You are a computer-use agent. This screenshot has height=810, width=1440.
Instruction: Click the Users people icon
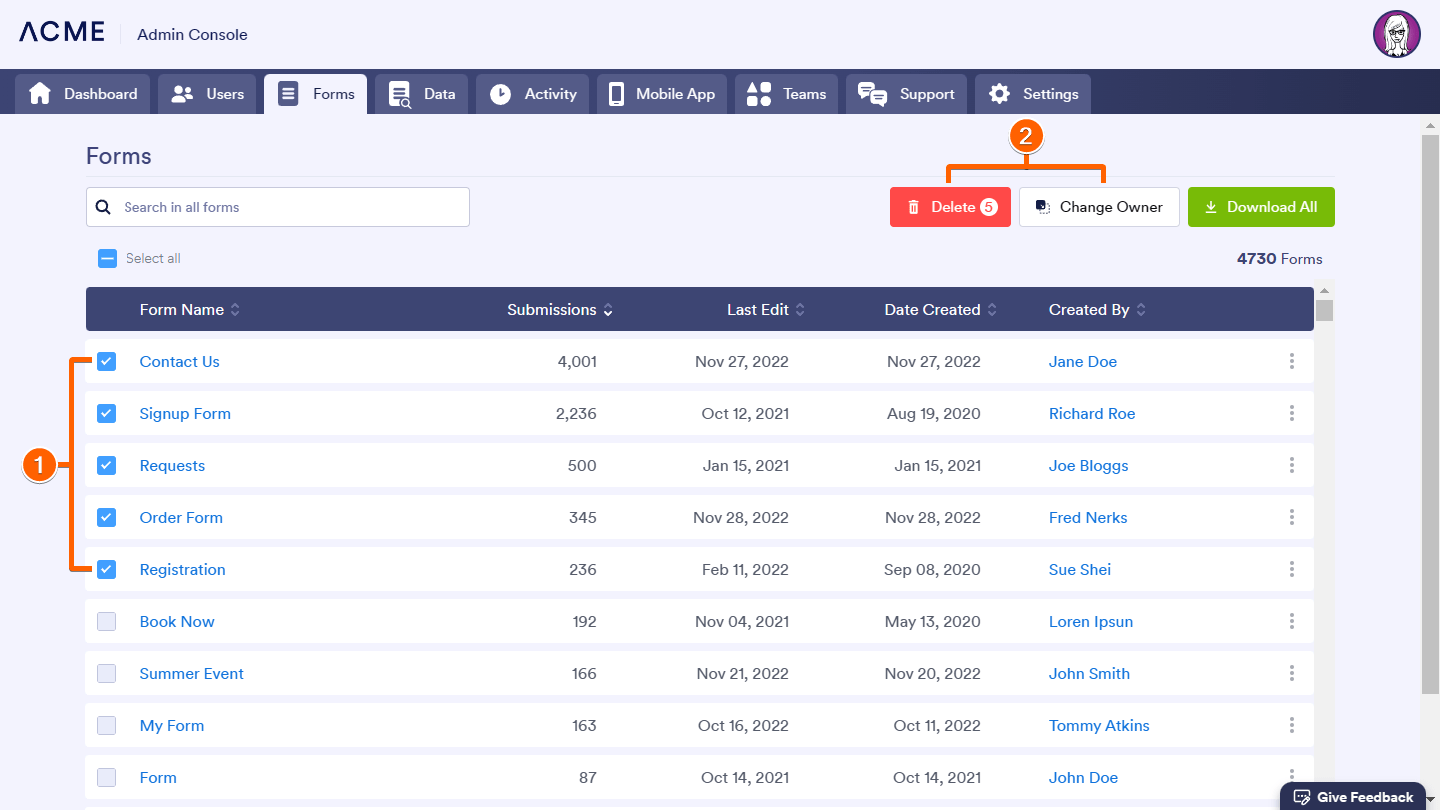pos(182,94)
